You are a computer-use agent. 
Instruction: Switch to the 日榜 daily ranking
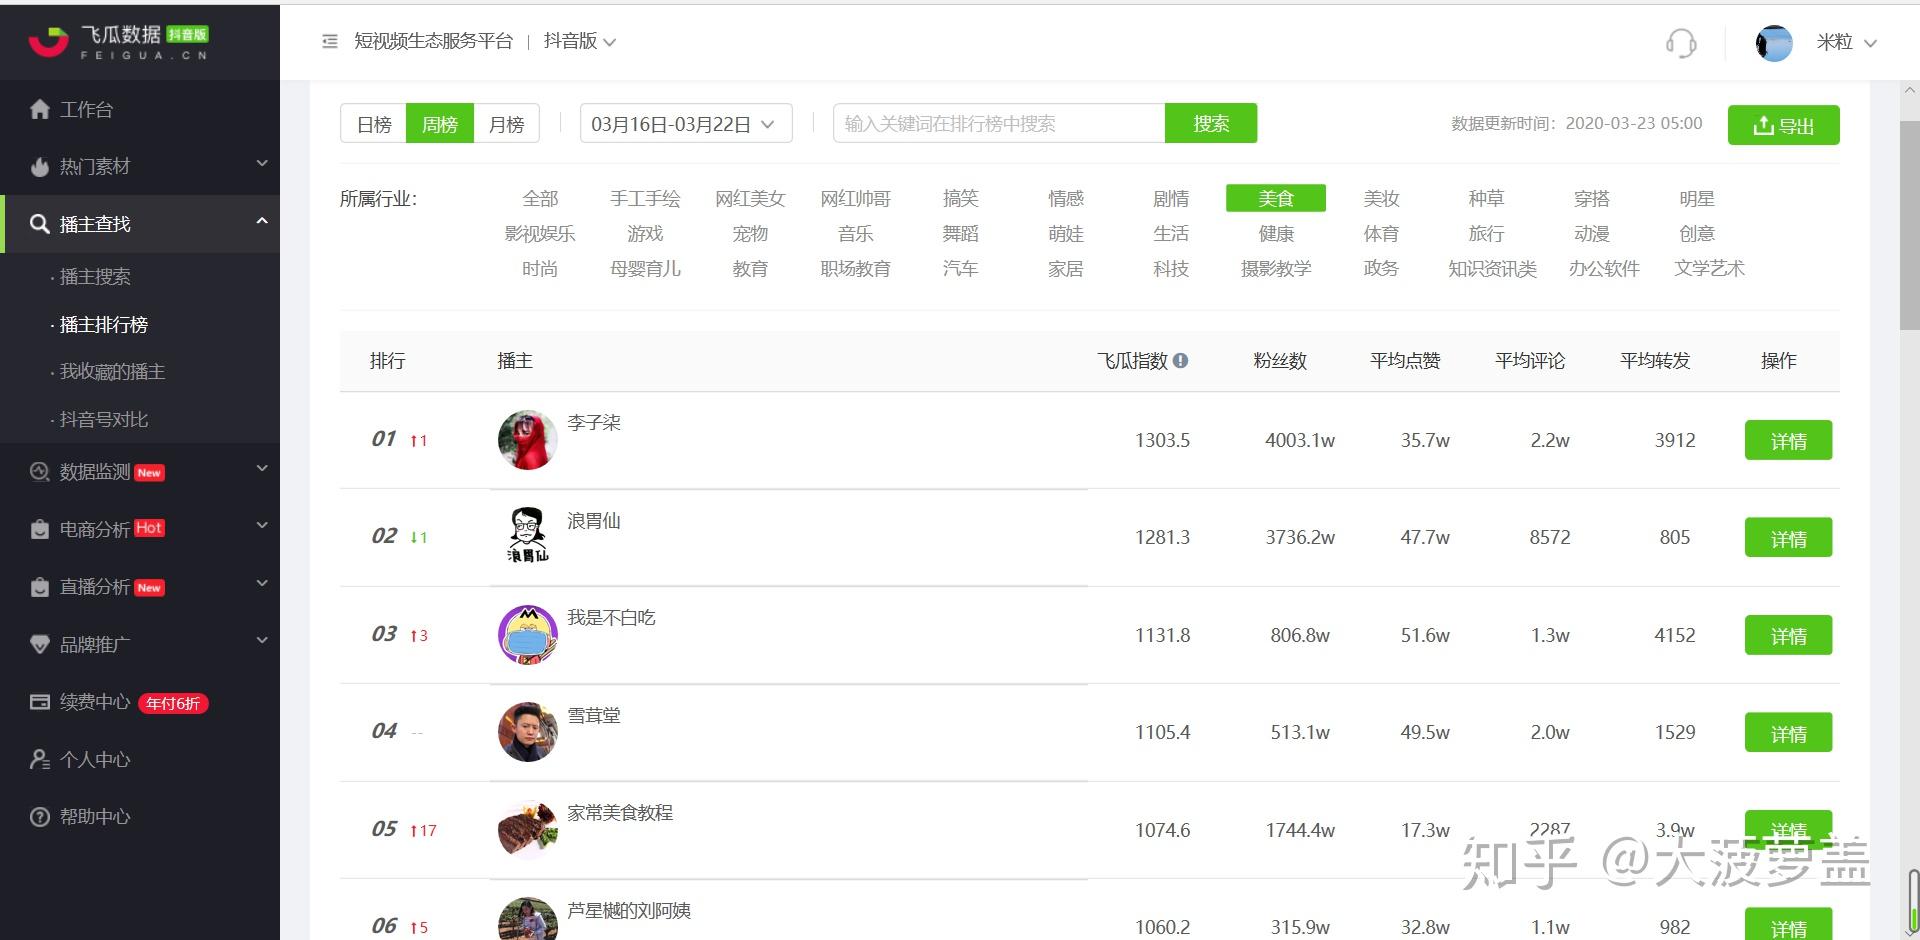click(x=374, y=124)
